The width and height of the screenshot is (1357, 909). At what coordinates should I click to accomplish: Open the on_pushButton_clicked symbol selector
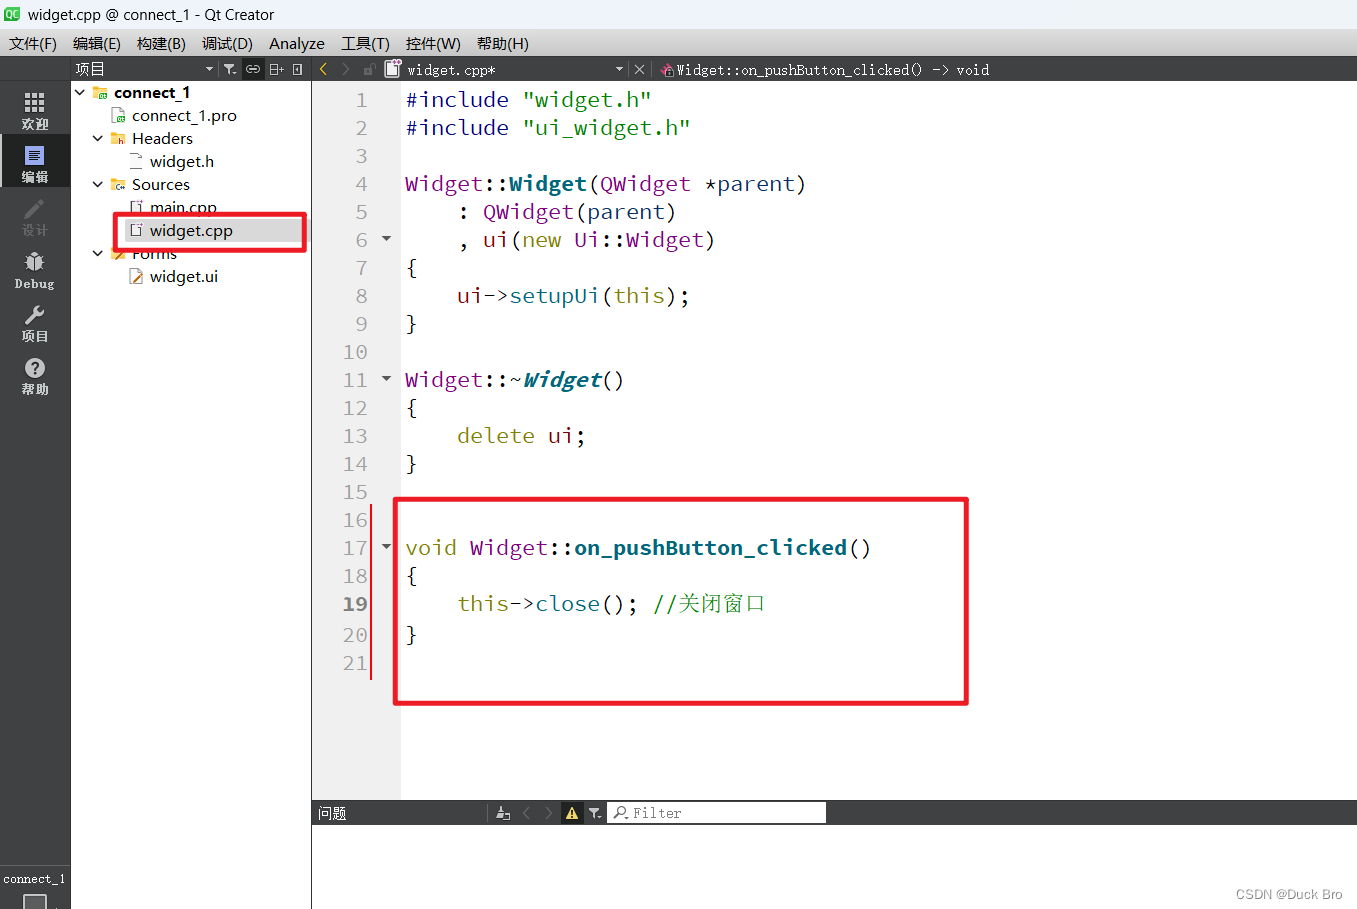click(x=832, y=69)
